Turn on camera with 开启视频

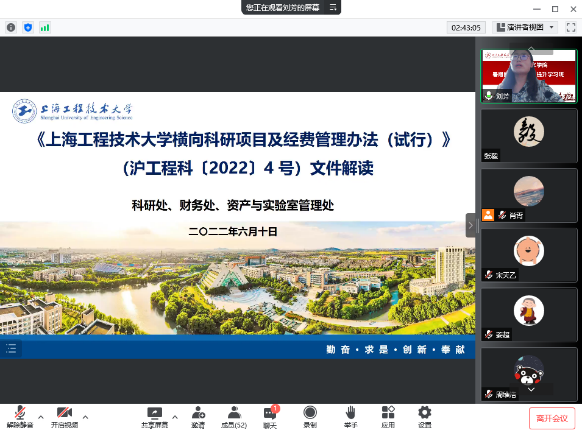pyautogui.click(x=64, y=417)
